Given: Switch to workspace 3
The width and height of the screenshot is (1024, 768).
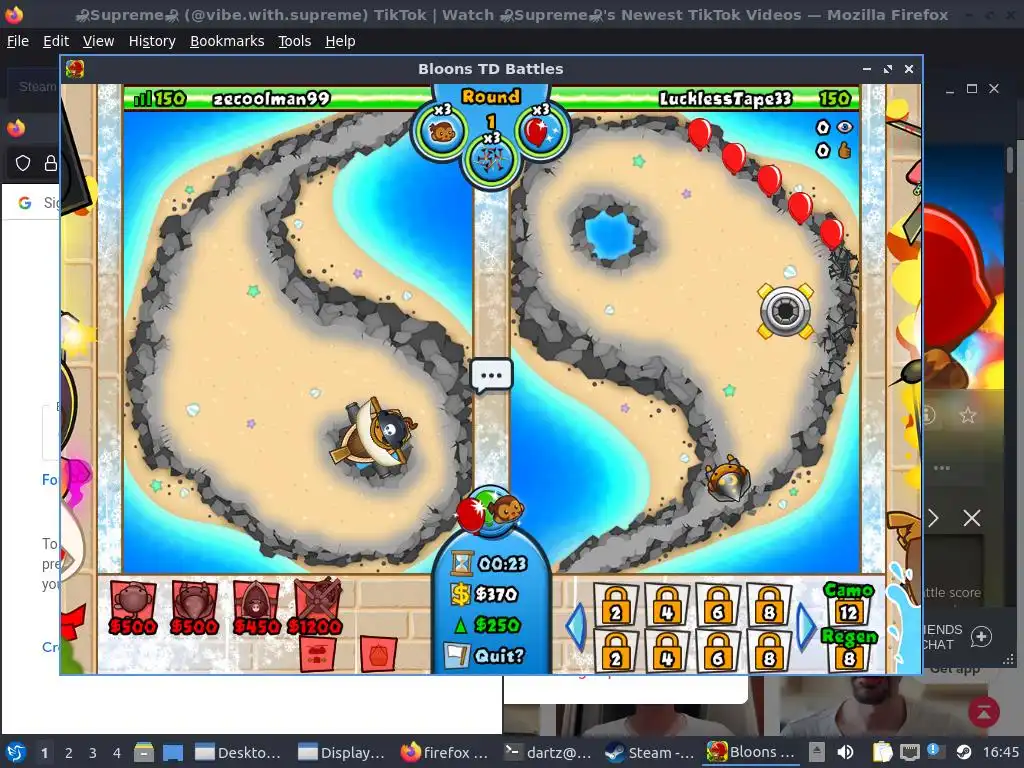Looking at the screenshot, I should (x=93, y=753).
